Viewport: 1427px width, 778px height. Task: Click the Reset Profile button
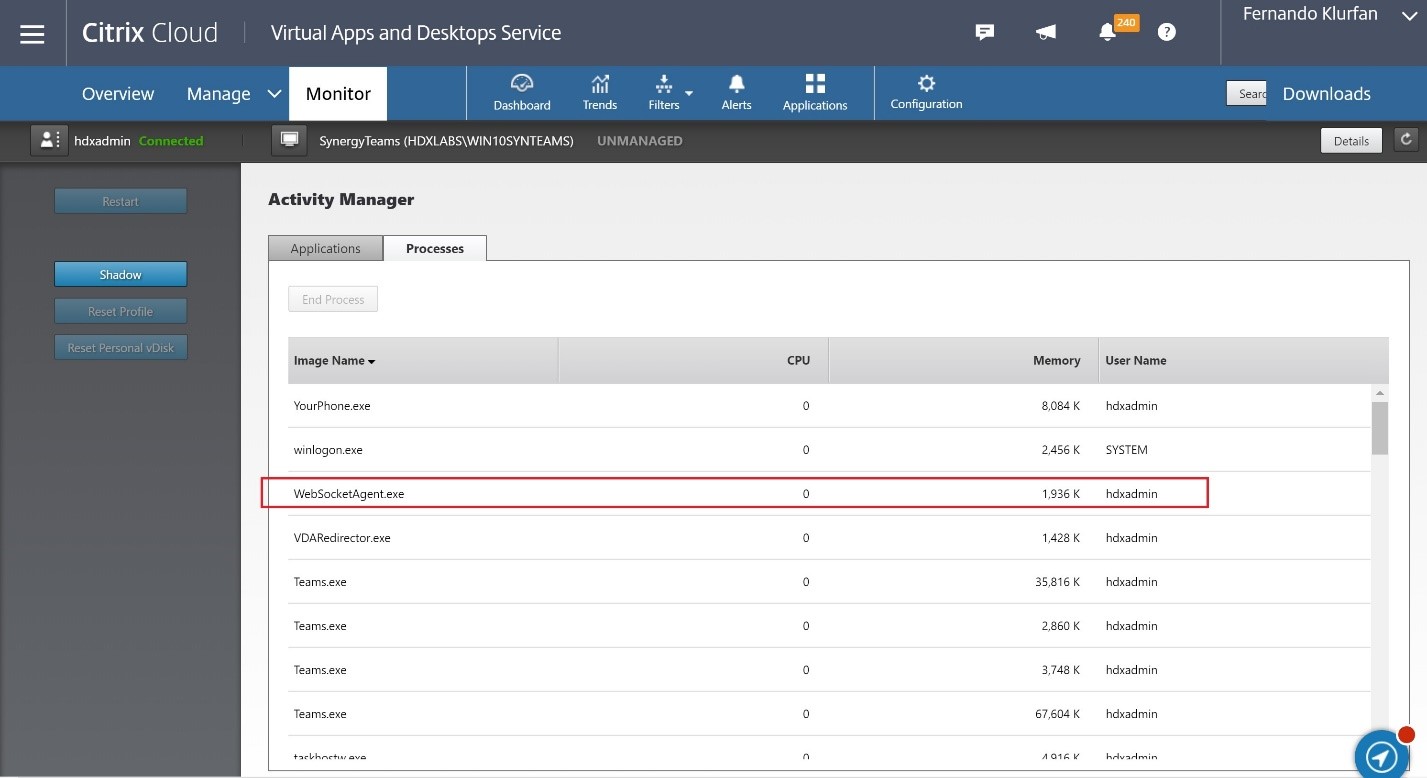[x=120, y=311]
